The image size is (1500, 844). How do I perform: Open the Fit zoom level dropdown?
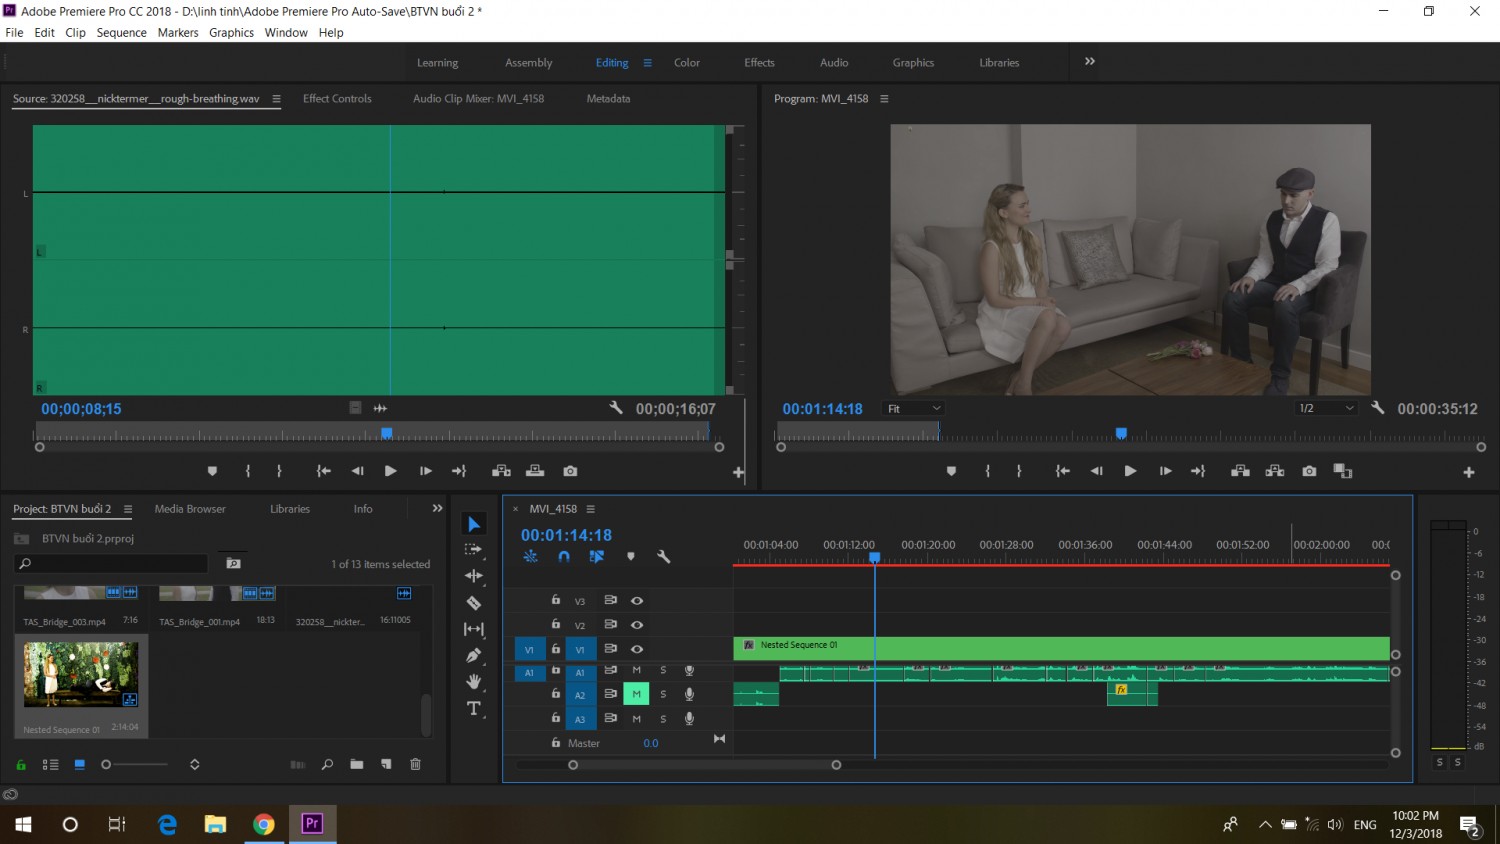(914, 408)
